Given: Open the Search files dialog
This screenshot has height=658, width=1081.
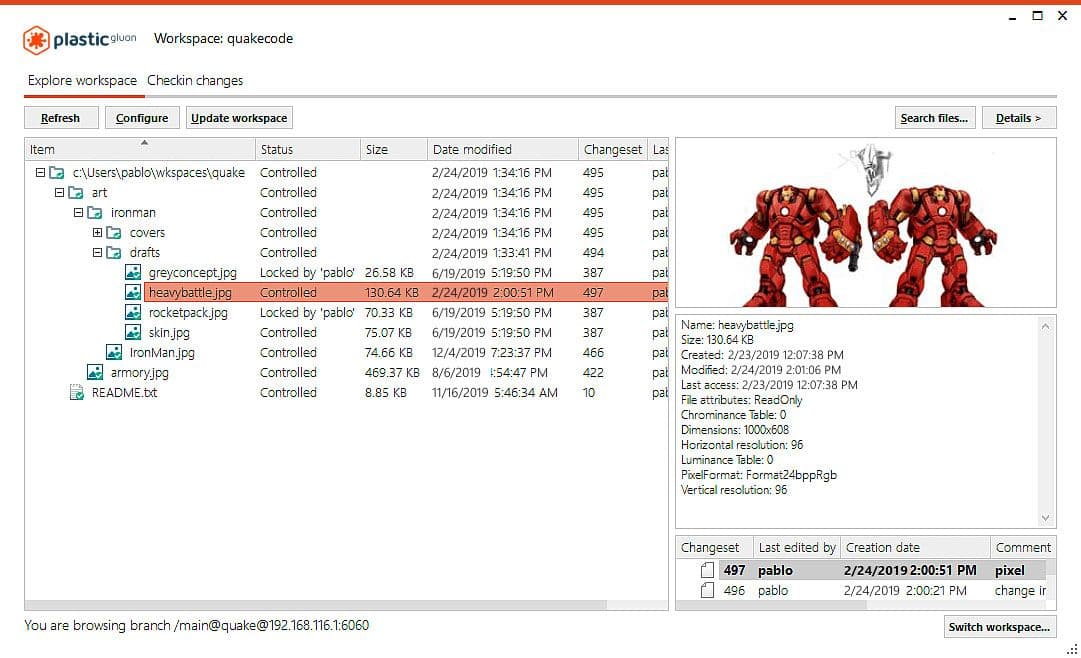Looking at the screenshot, I should [934, 117].
